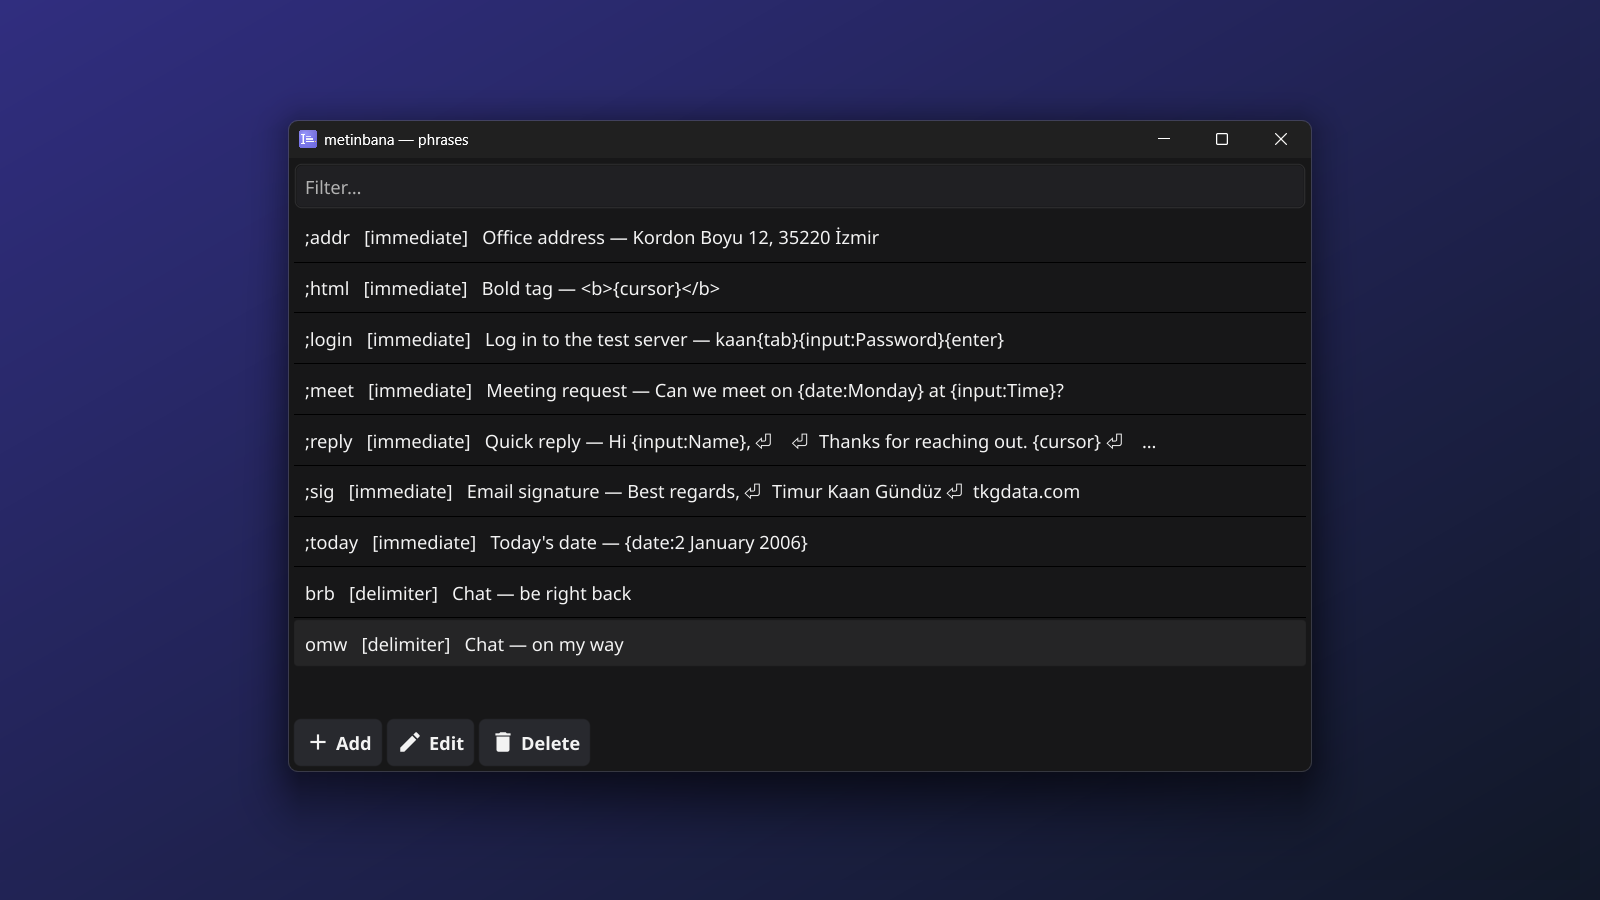Screen dimensions: 1600x900
Task: Add a new phrase
Action: click(x=338, y=743)
